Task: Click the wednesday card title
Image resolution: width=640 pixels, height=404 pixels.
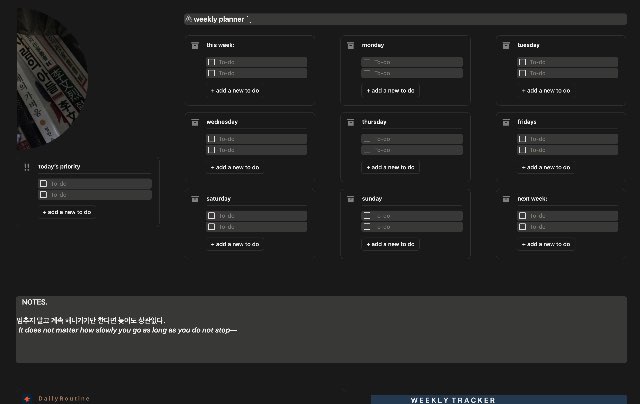Action: (222, 122)
